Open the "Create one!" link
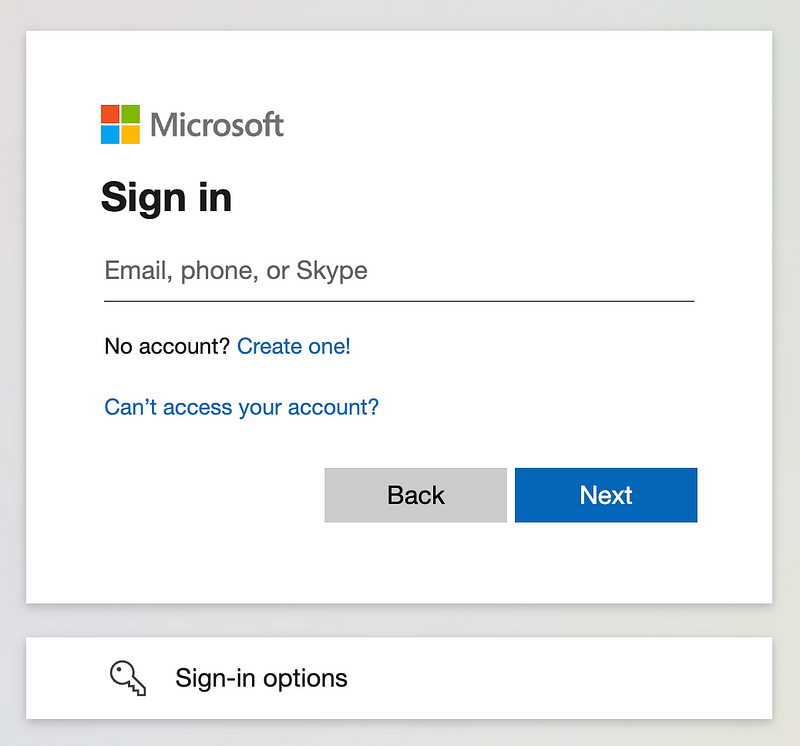800x746 pixels. (x=294, y=347)
